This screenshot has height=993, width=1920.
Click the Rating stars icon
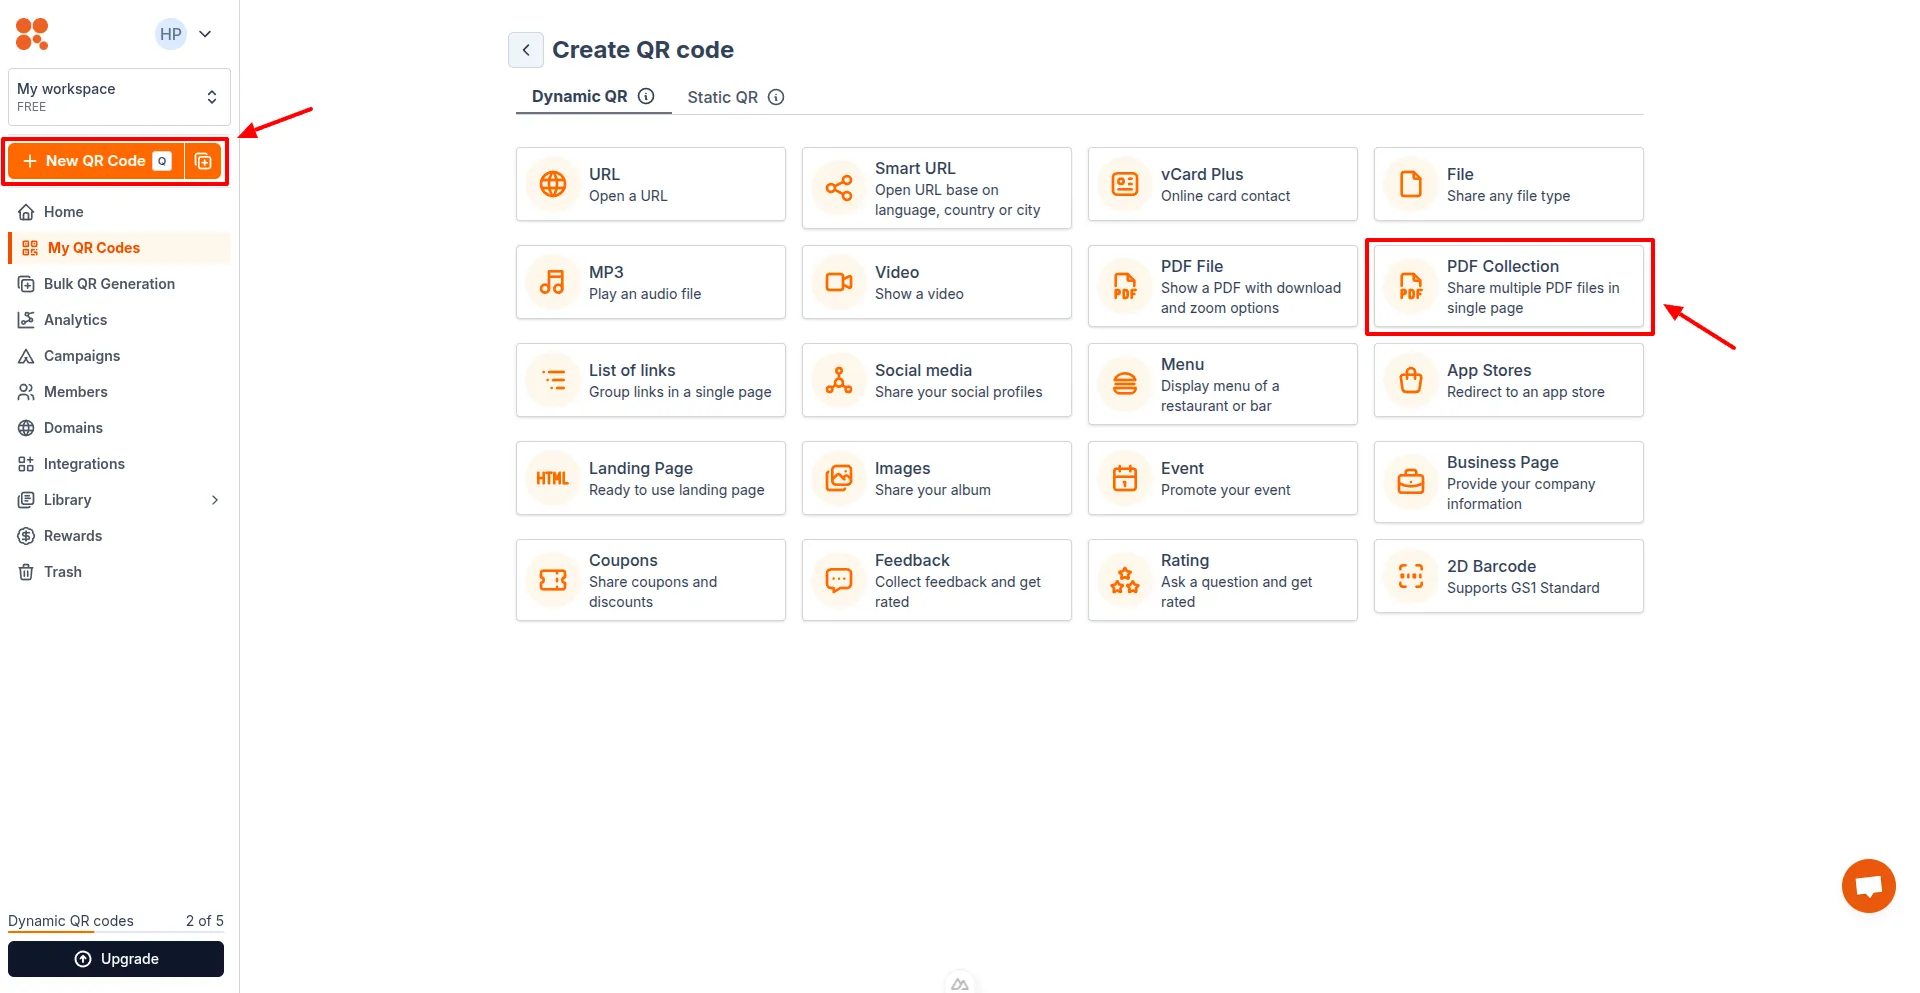pyautogui.click(x=1125, y=580)
